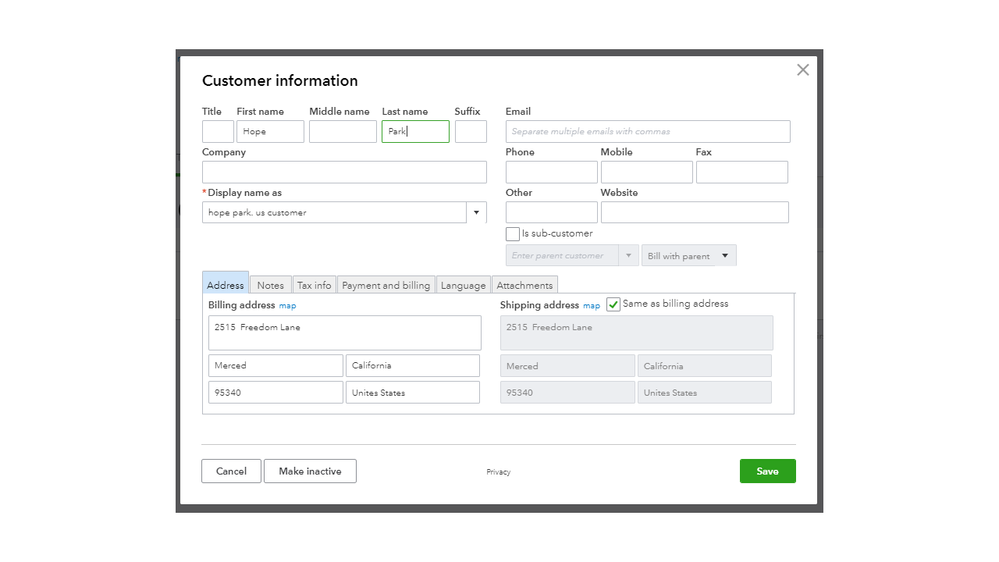Image resolution: width=999 pixels, height=562 pixels.
Task: Check the Is sub-customer checkbox
Action: coord(513,234)
